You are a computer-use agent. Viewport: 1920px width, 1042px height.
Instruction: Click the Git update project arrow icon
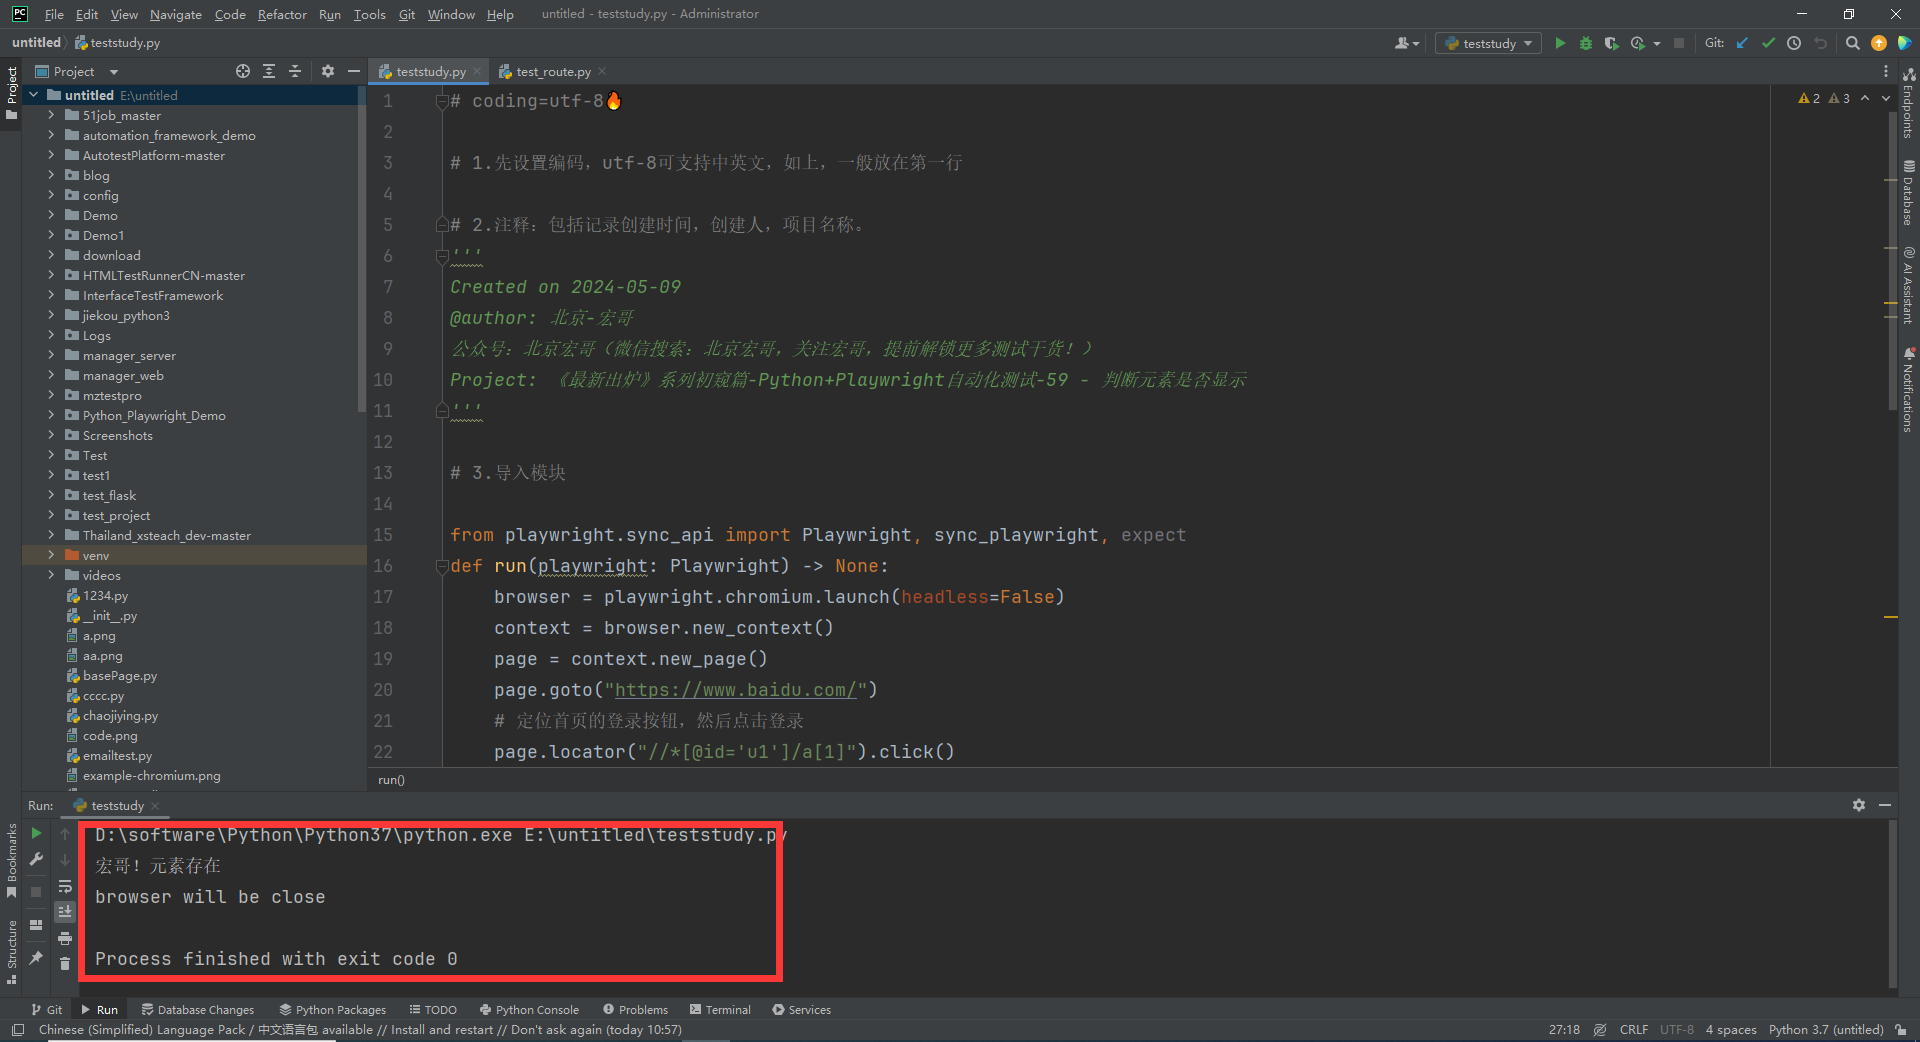pos(1742,43)
